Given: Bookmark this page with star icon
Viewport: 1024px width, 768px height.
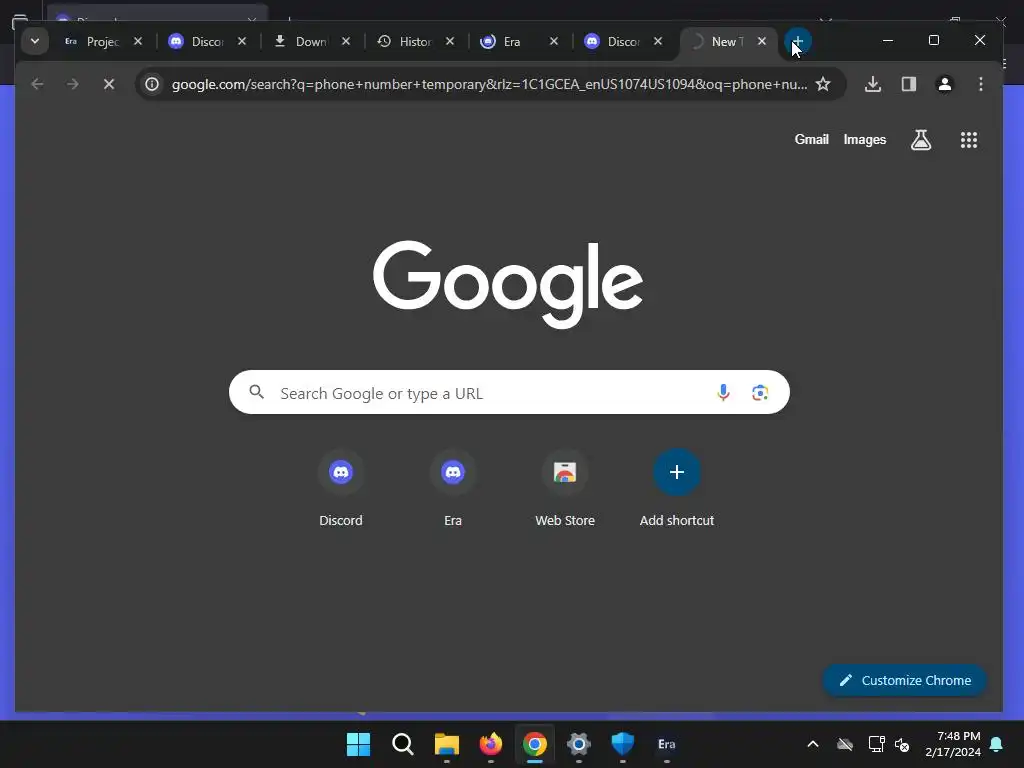Looking at the screenshot, I should pyautogui.click(x=823, y=84).
